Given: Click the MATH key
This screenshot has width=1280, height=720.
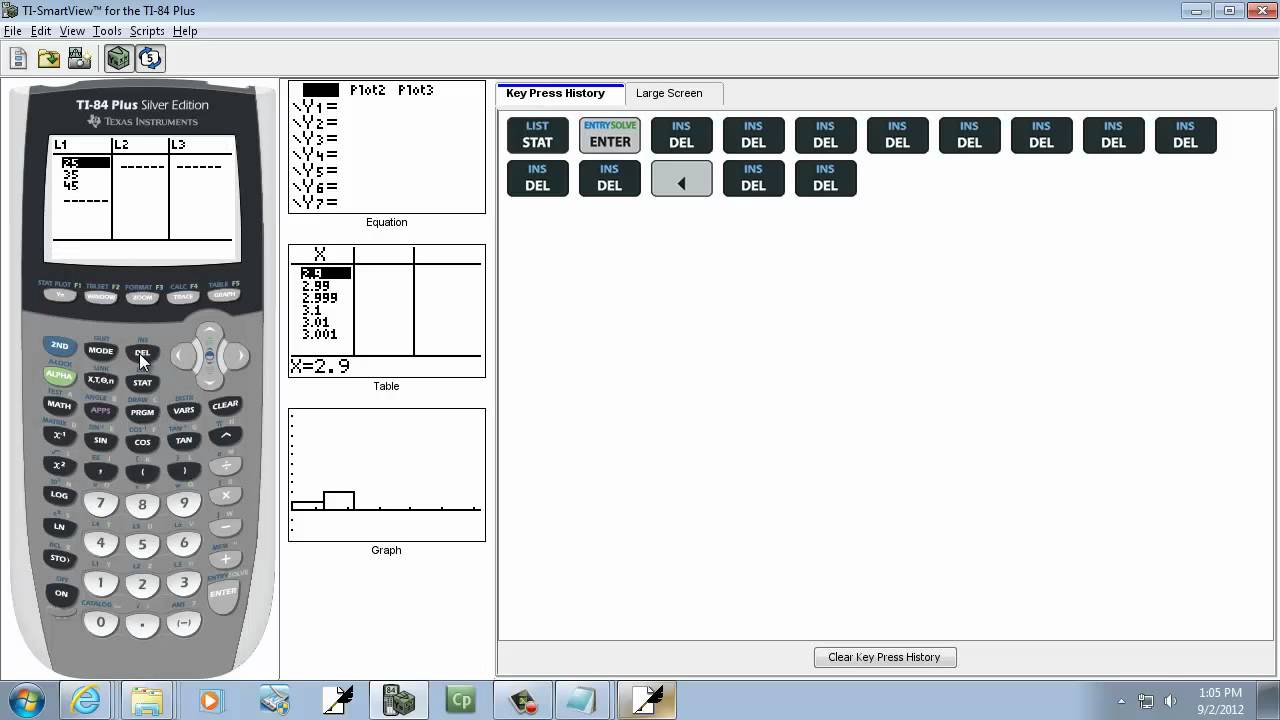Looking at the screenshot, I should tap(59, 405).
